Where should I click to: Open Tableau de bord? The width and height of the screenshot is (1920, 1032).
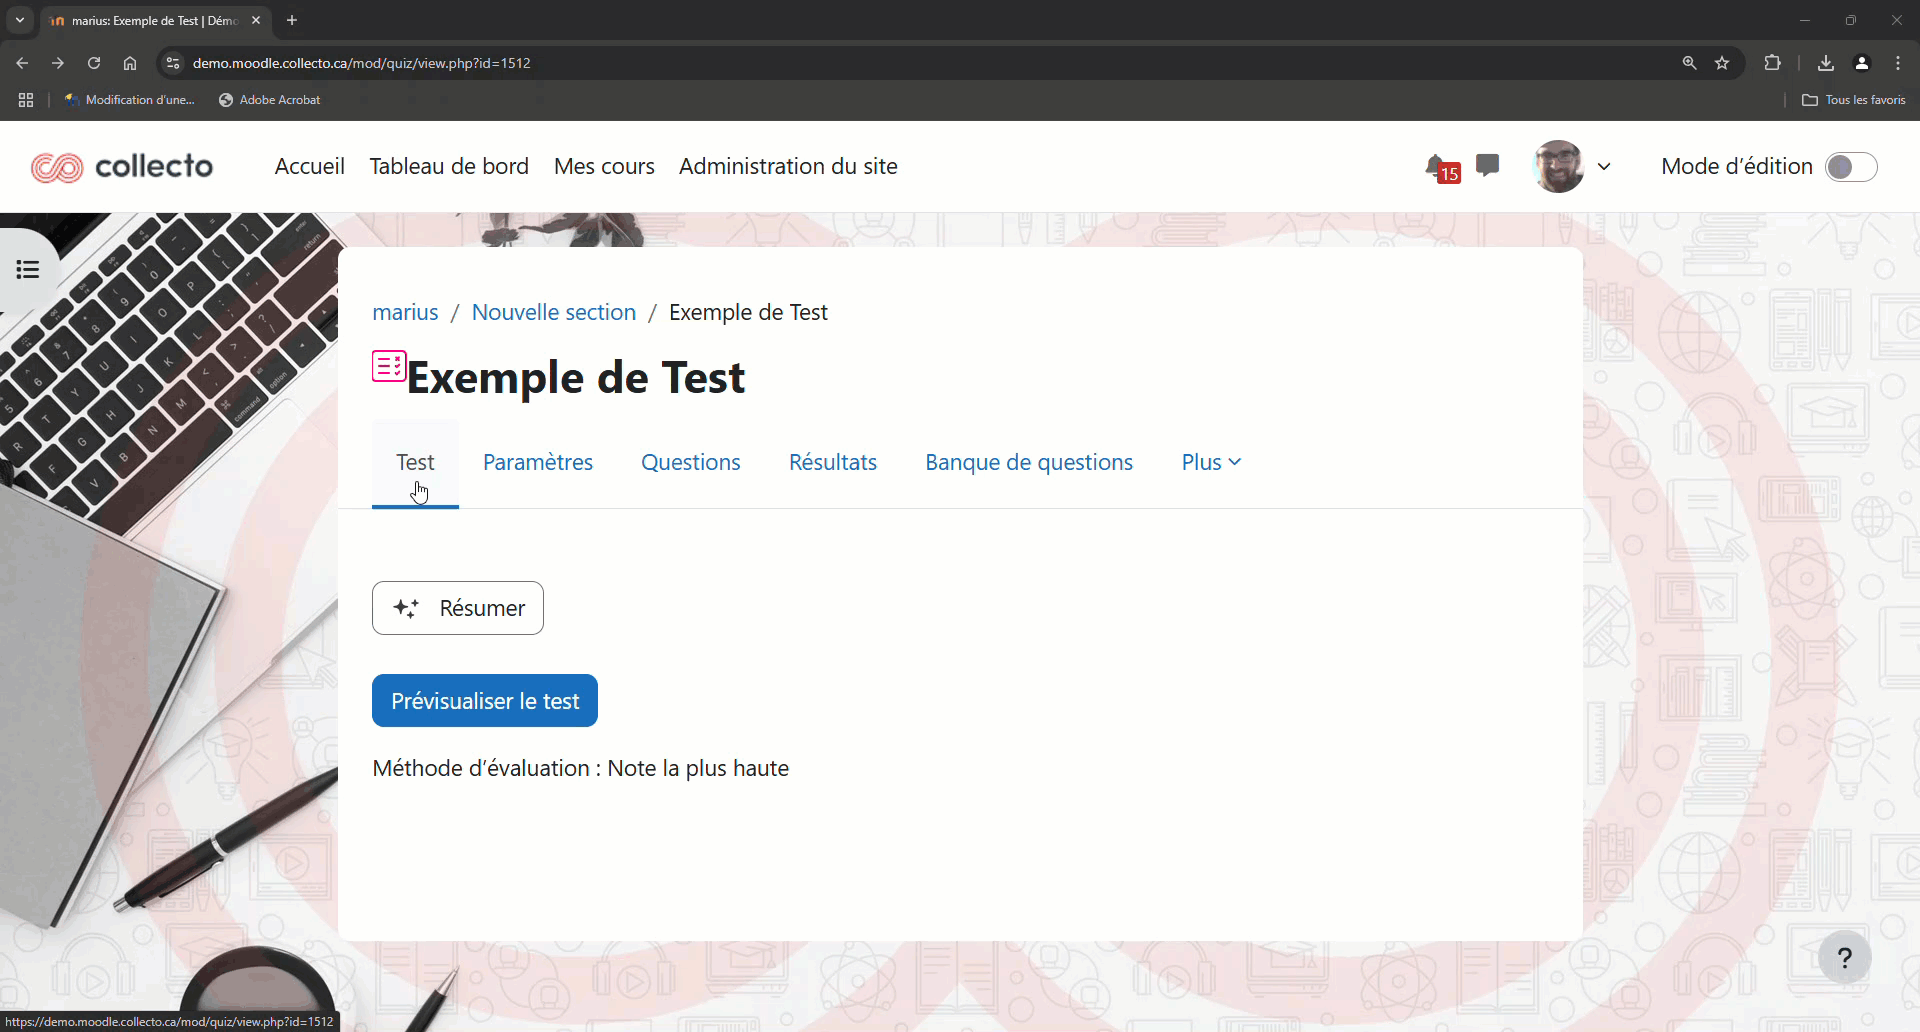point(449,166)
